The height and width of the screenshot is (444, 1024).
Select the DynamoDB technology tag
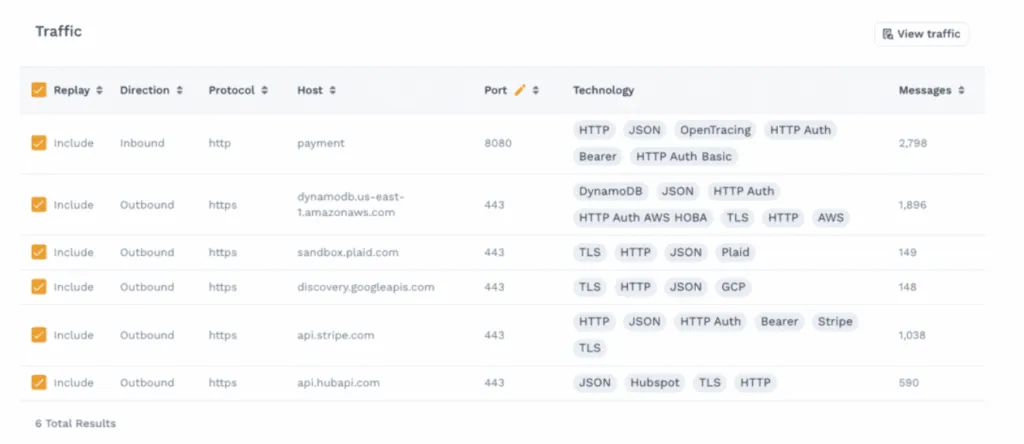point(611,191)
